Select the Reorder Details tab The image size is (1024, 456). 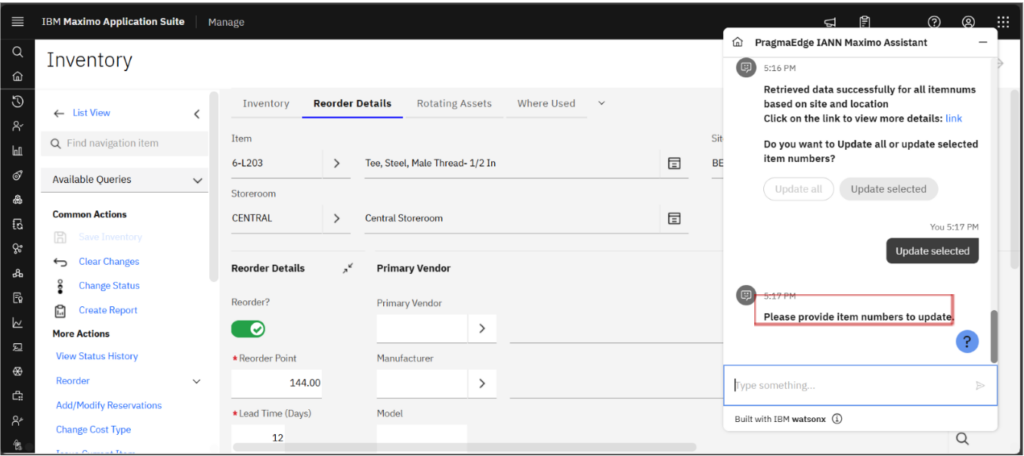(x=353, y=103)
